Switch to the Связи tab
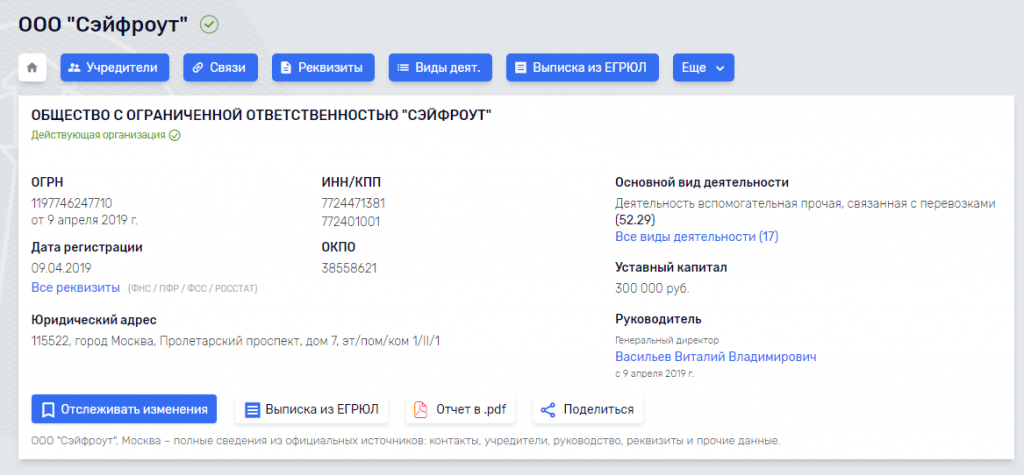Viewport: 1024px width, 475px height. coord(220,68)
